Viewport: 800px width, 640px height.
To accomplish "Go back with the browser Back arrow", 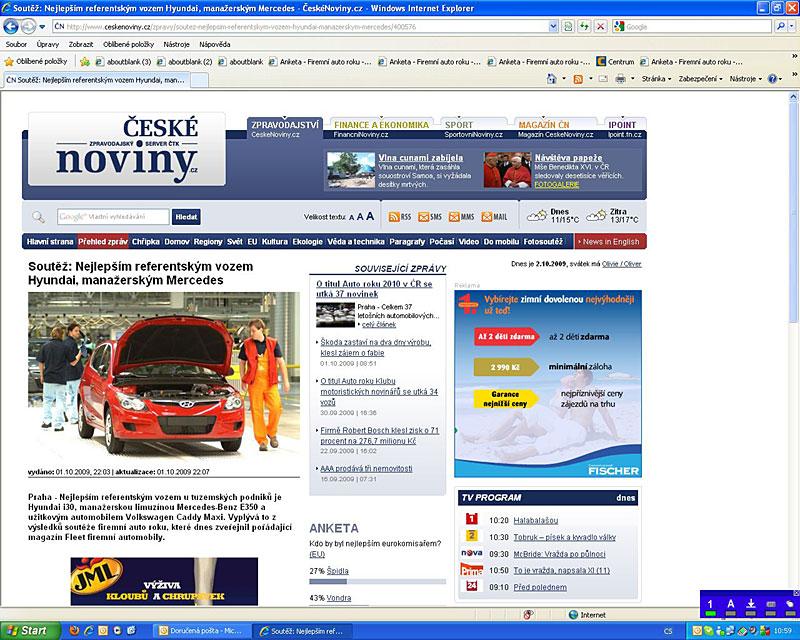I will coord(11,26).
